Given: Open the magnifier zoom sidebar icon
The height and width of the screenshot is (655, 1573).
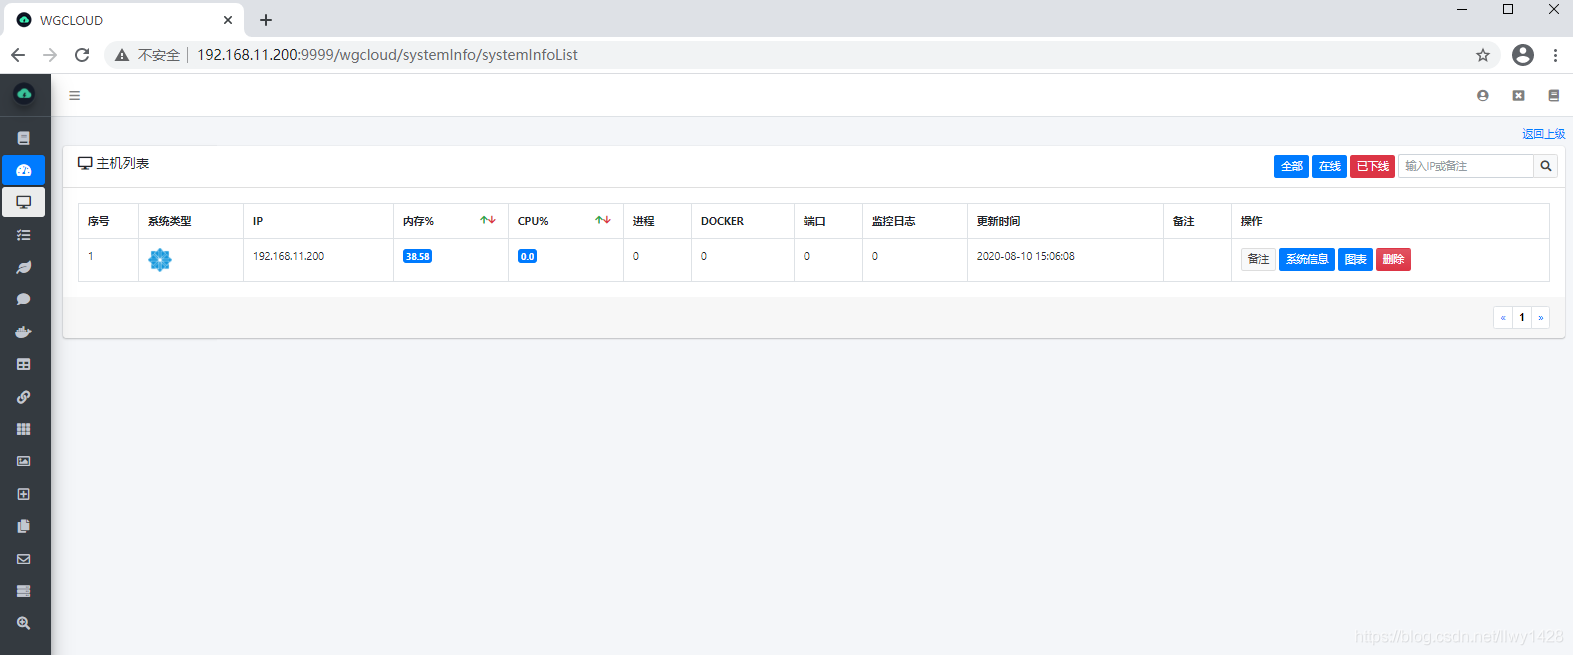Looking at the screenshot, I should pos(24,623).
